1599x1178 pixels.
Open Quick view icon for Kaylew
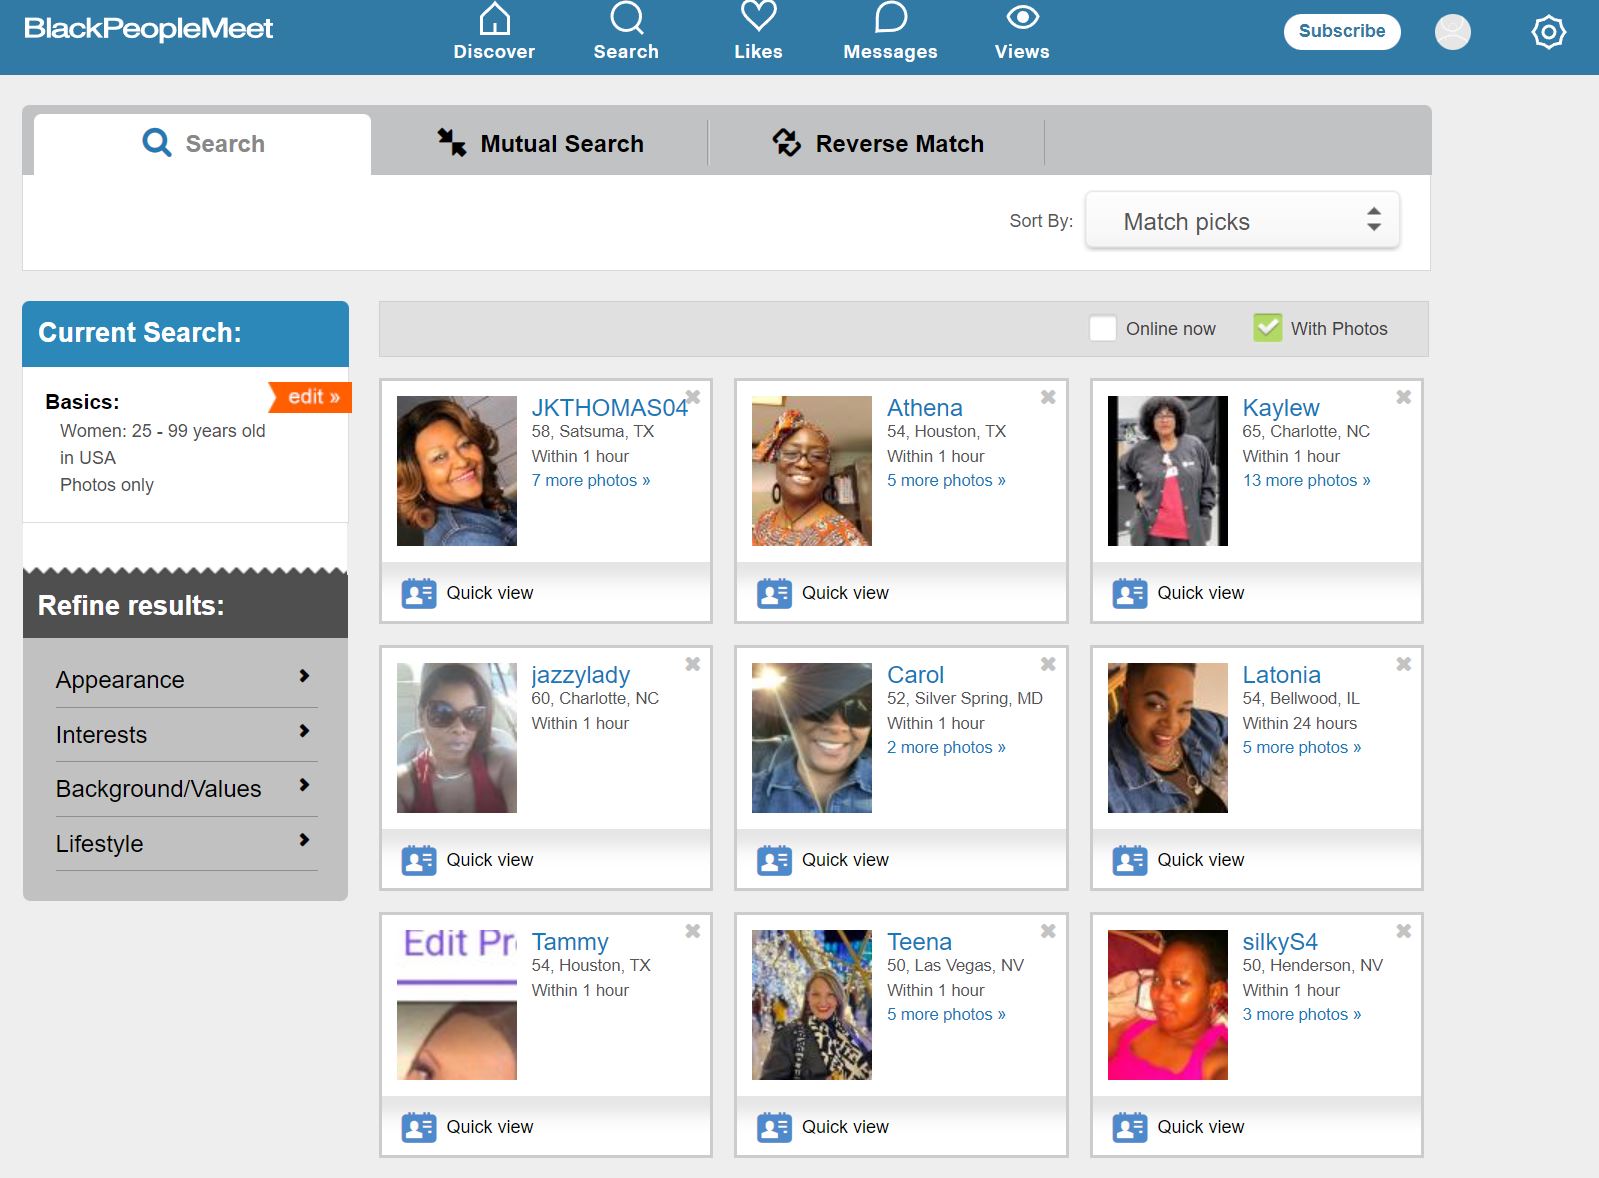click(x=1130, y=593)
